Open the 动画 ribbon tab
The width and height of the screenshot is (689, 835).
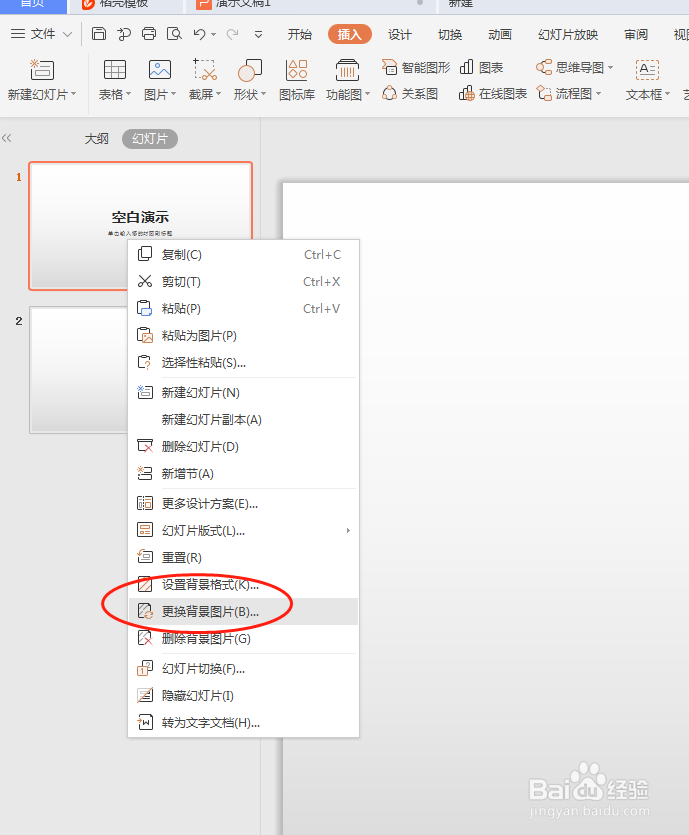coord(500,35)
